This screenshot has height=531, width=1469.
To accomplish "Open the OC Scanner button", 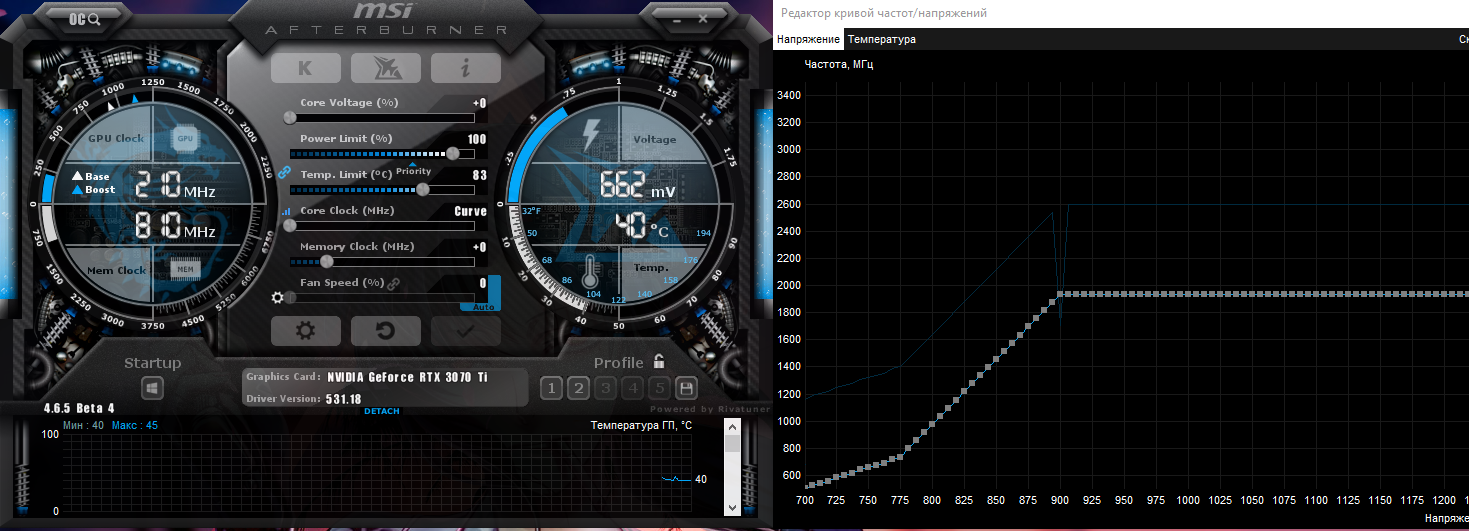I will [85, 19].
